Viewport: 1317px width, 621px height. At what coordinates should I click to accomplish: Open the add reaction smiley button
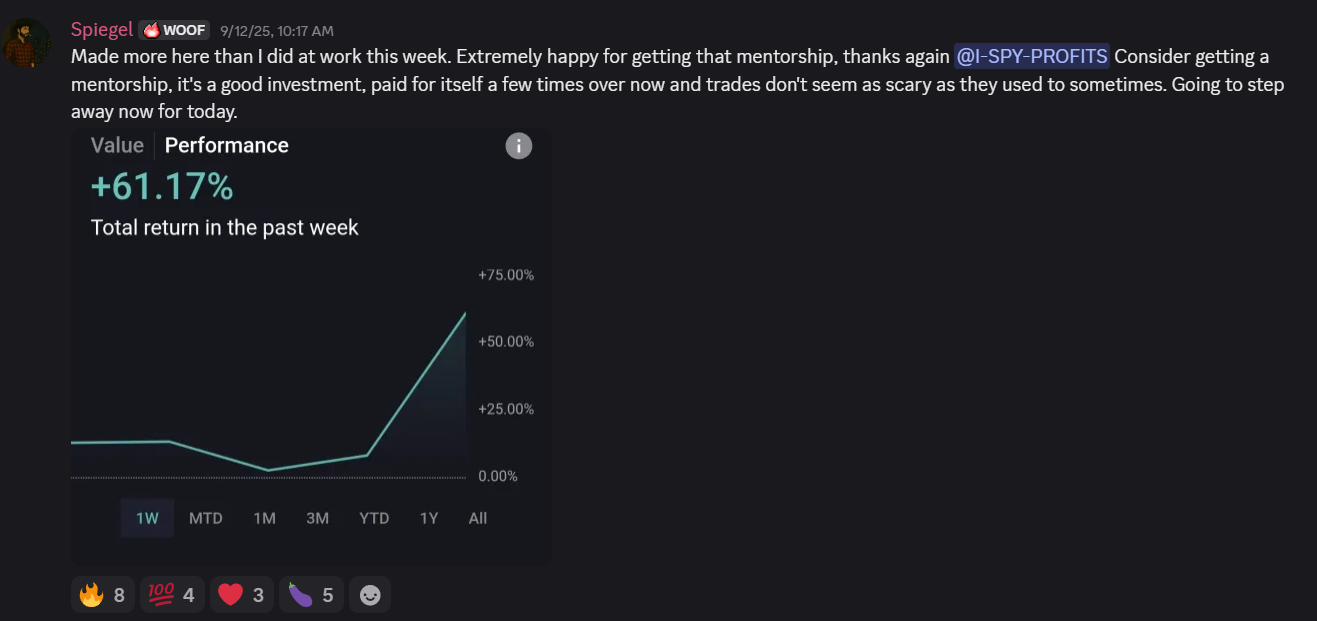370,595
